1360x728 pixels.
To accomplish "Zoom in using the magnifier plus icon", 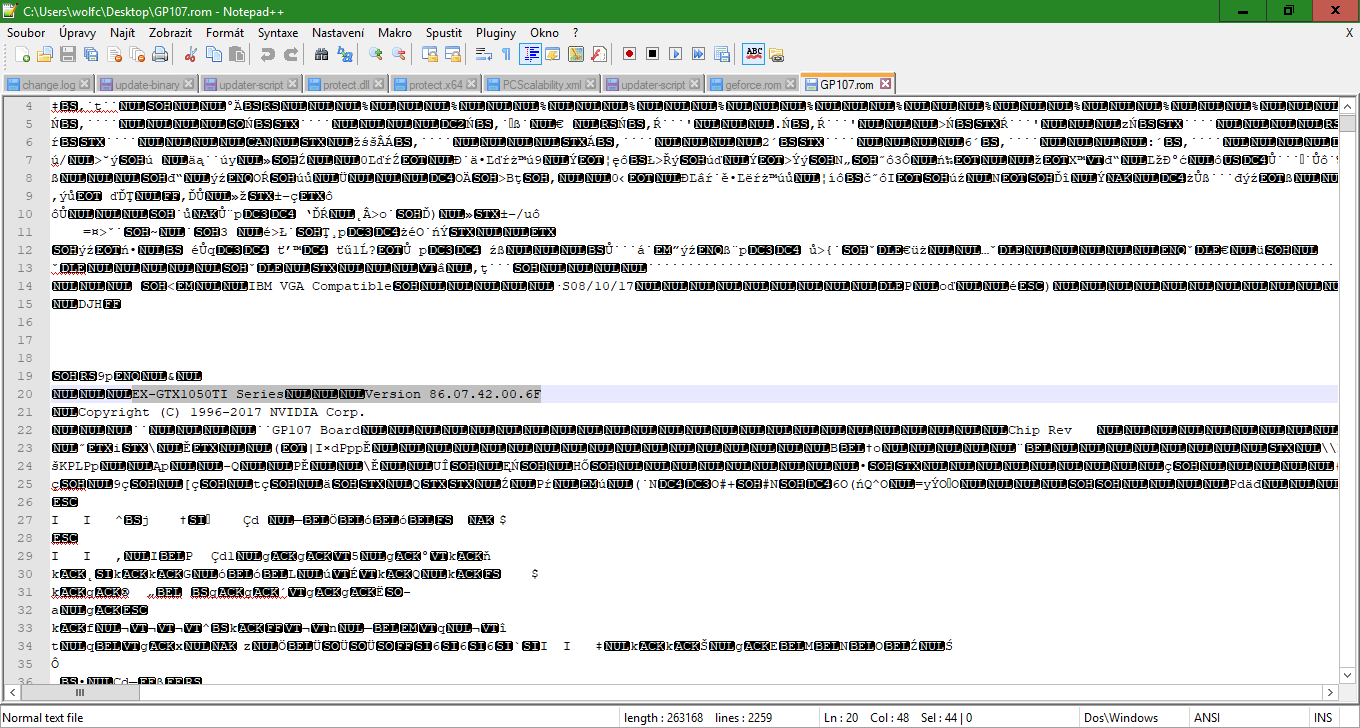I will click(x=376, y=54).
